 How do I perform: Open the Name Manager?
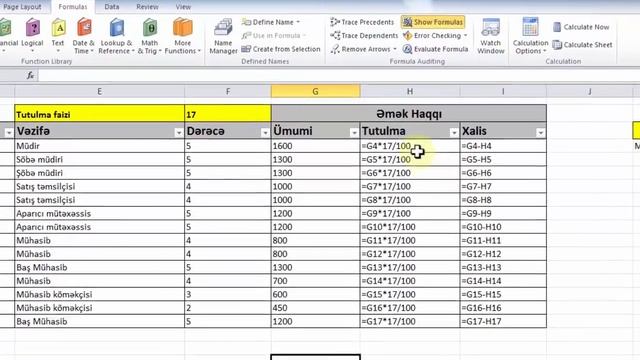(223, 36)
